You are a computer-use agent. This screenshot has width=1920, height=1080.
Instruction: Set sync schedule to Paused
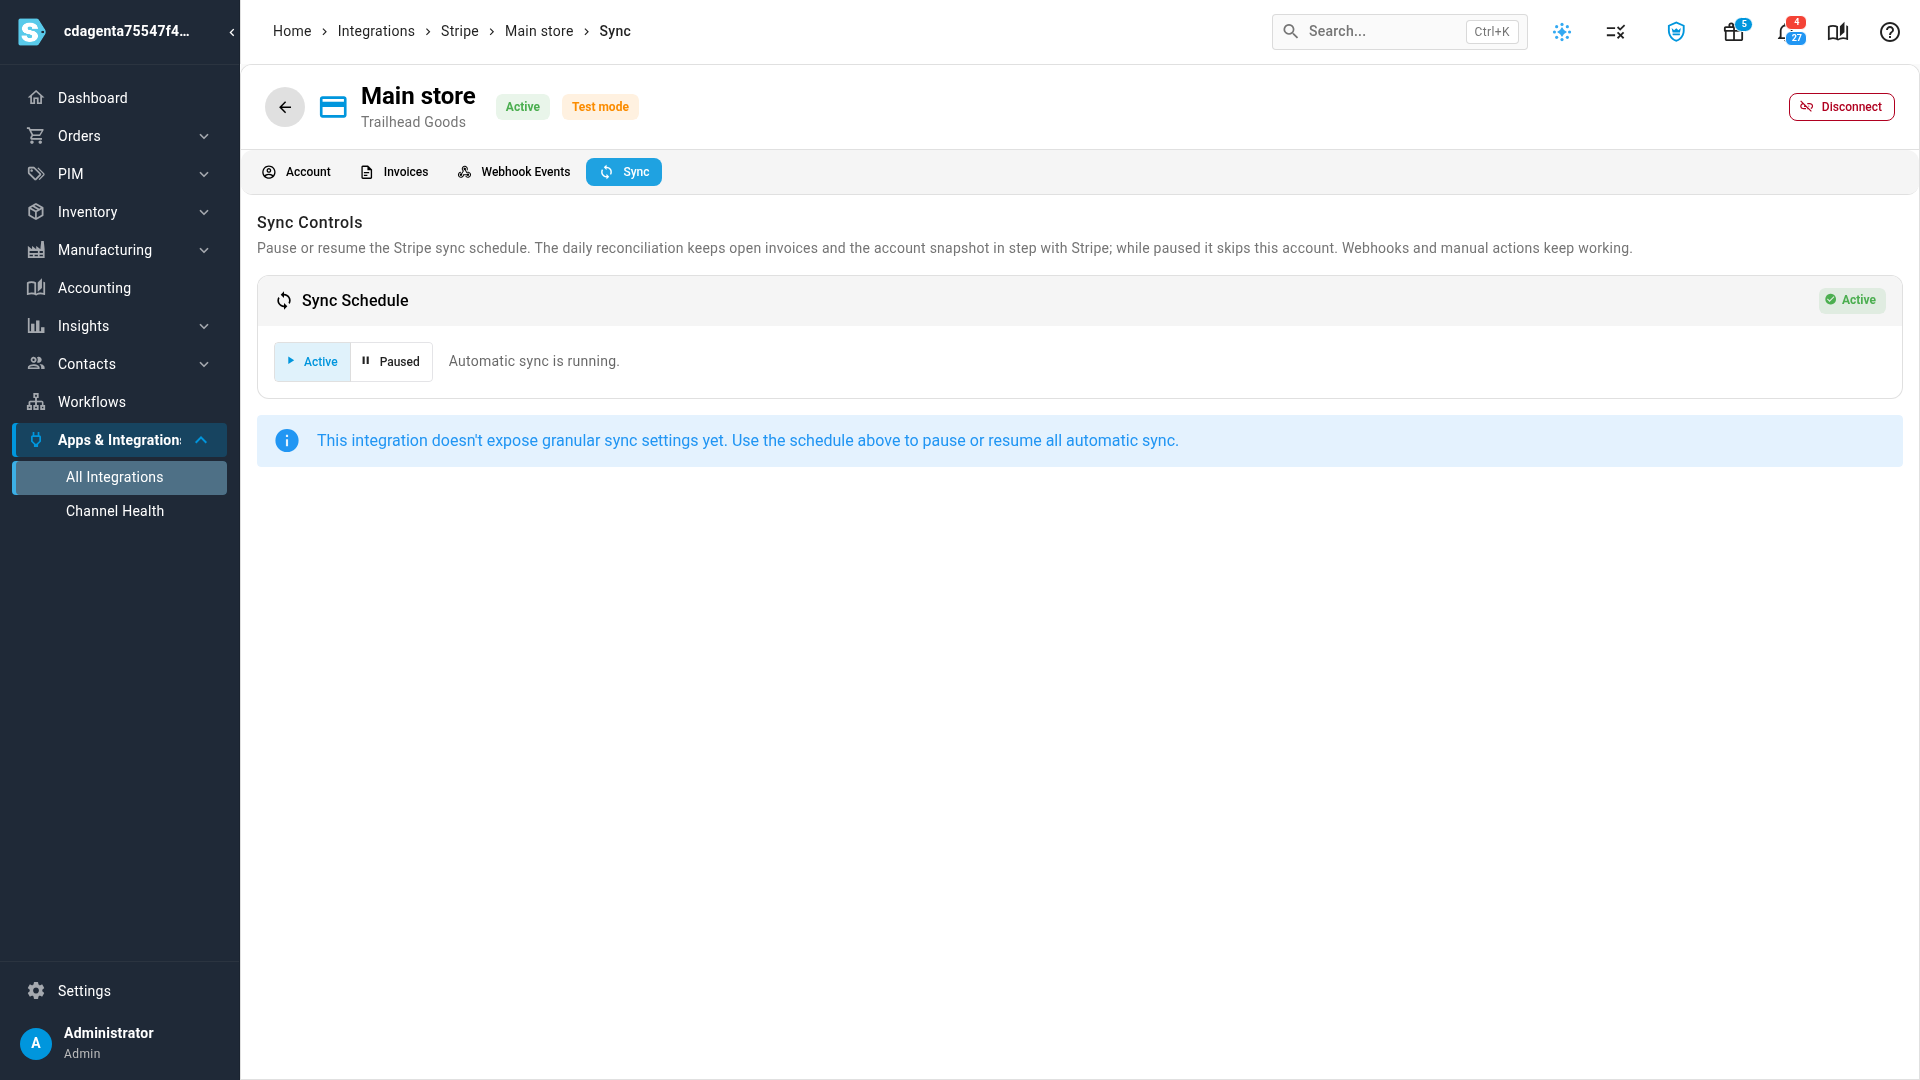point(391,362)
